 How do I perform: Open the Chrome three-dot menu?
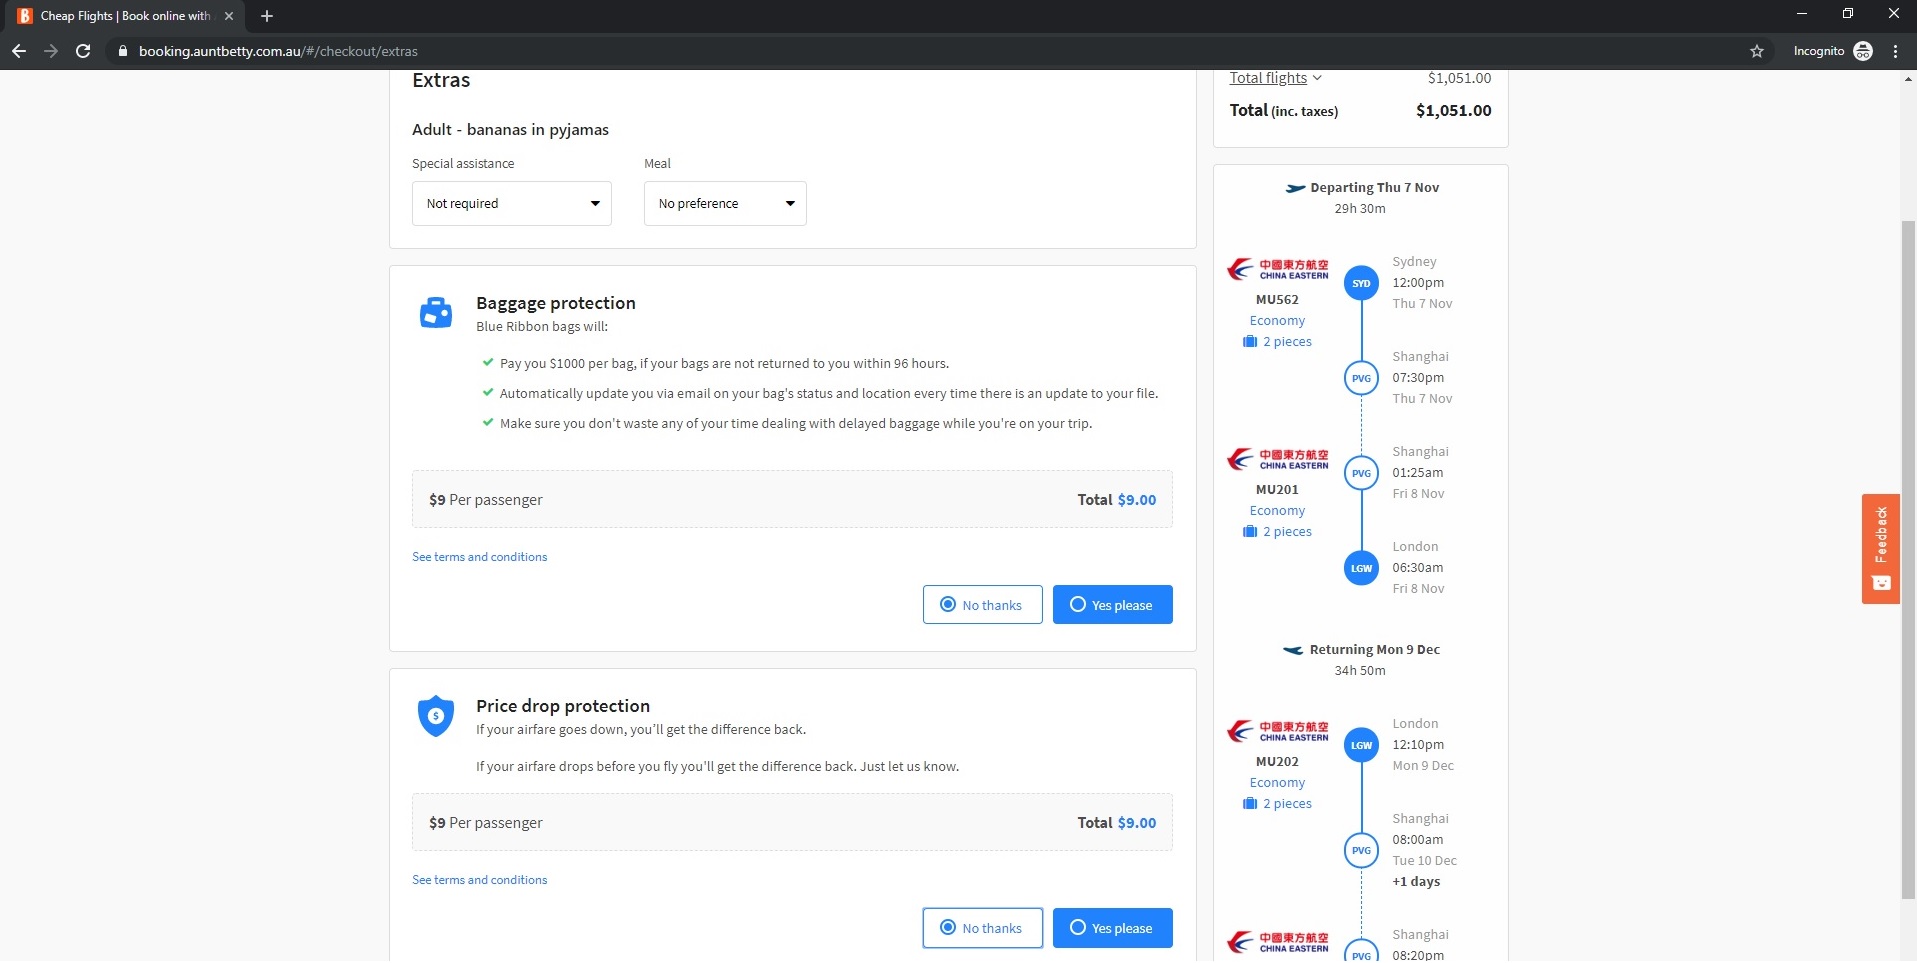[x=1895, y=51]
